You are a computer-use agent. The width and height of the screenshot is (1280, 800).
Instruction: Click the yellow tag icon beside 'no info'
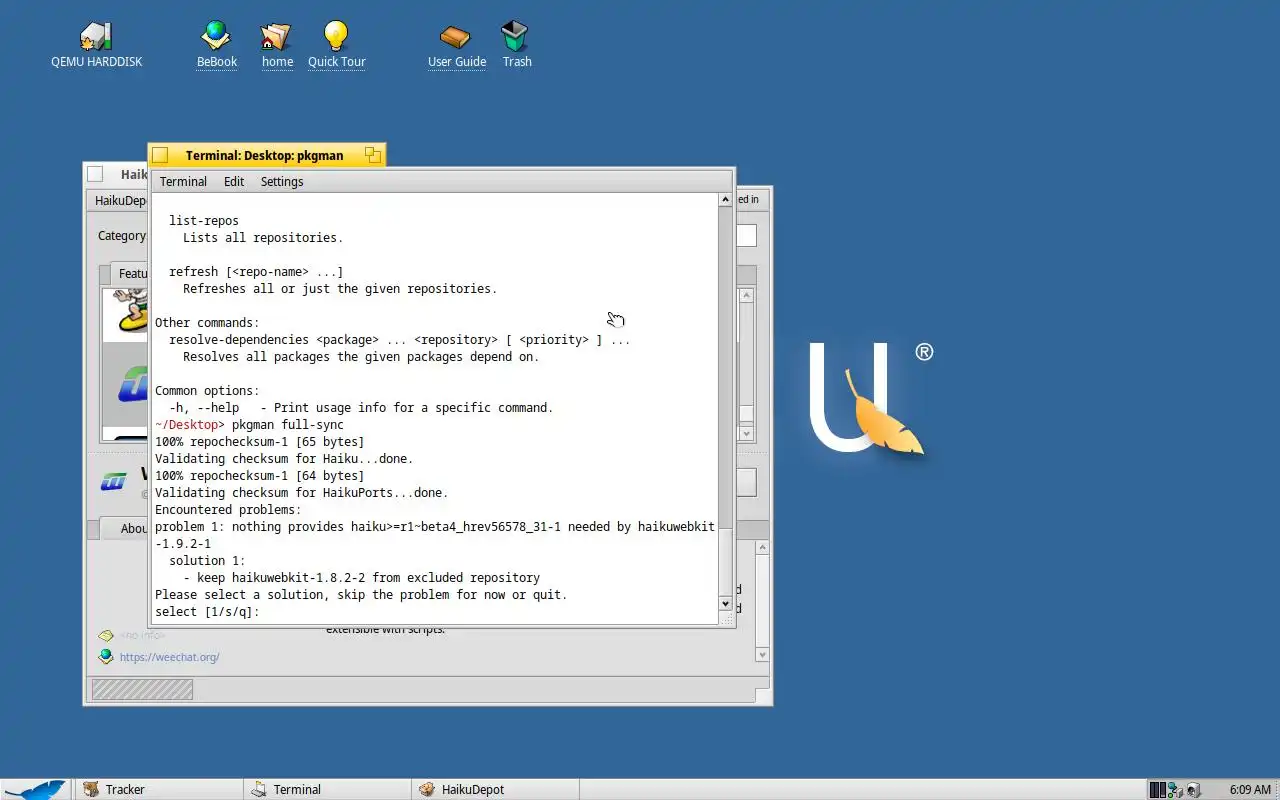coord(105,636)
